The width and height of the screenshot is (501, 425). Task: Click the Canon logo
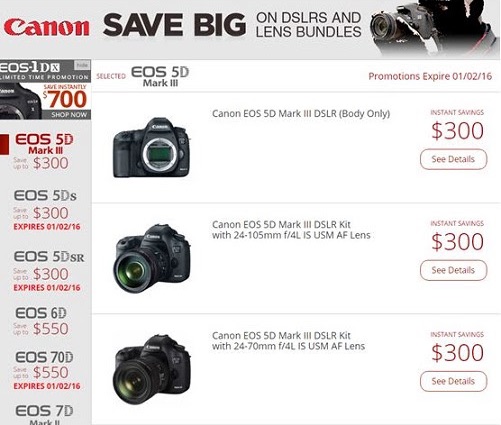(46, 27)
